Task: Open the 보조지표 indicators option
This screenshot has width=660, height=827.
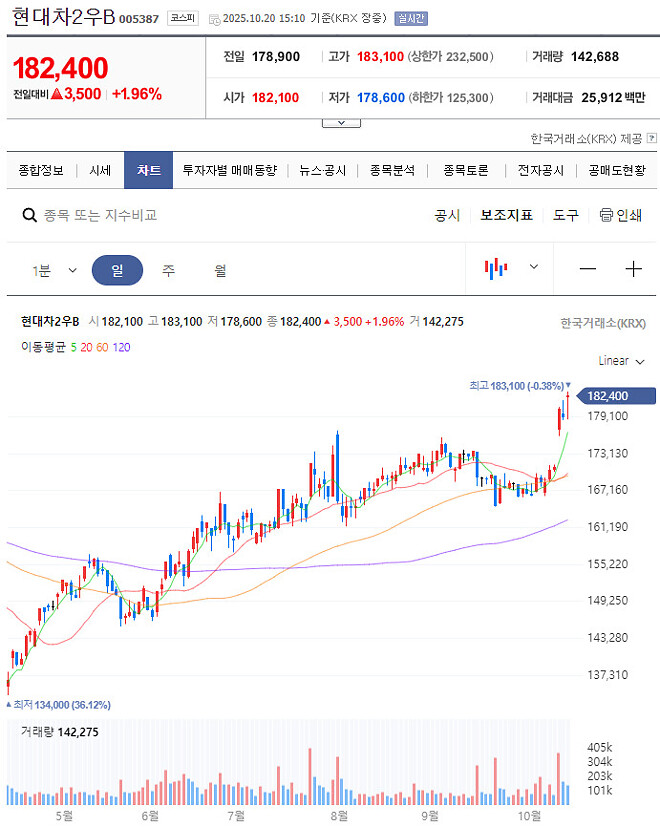Action: [508, 215]
